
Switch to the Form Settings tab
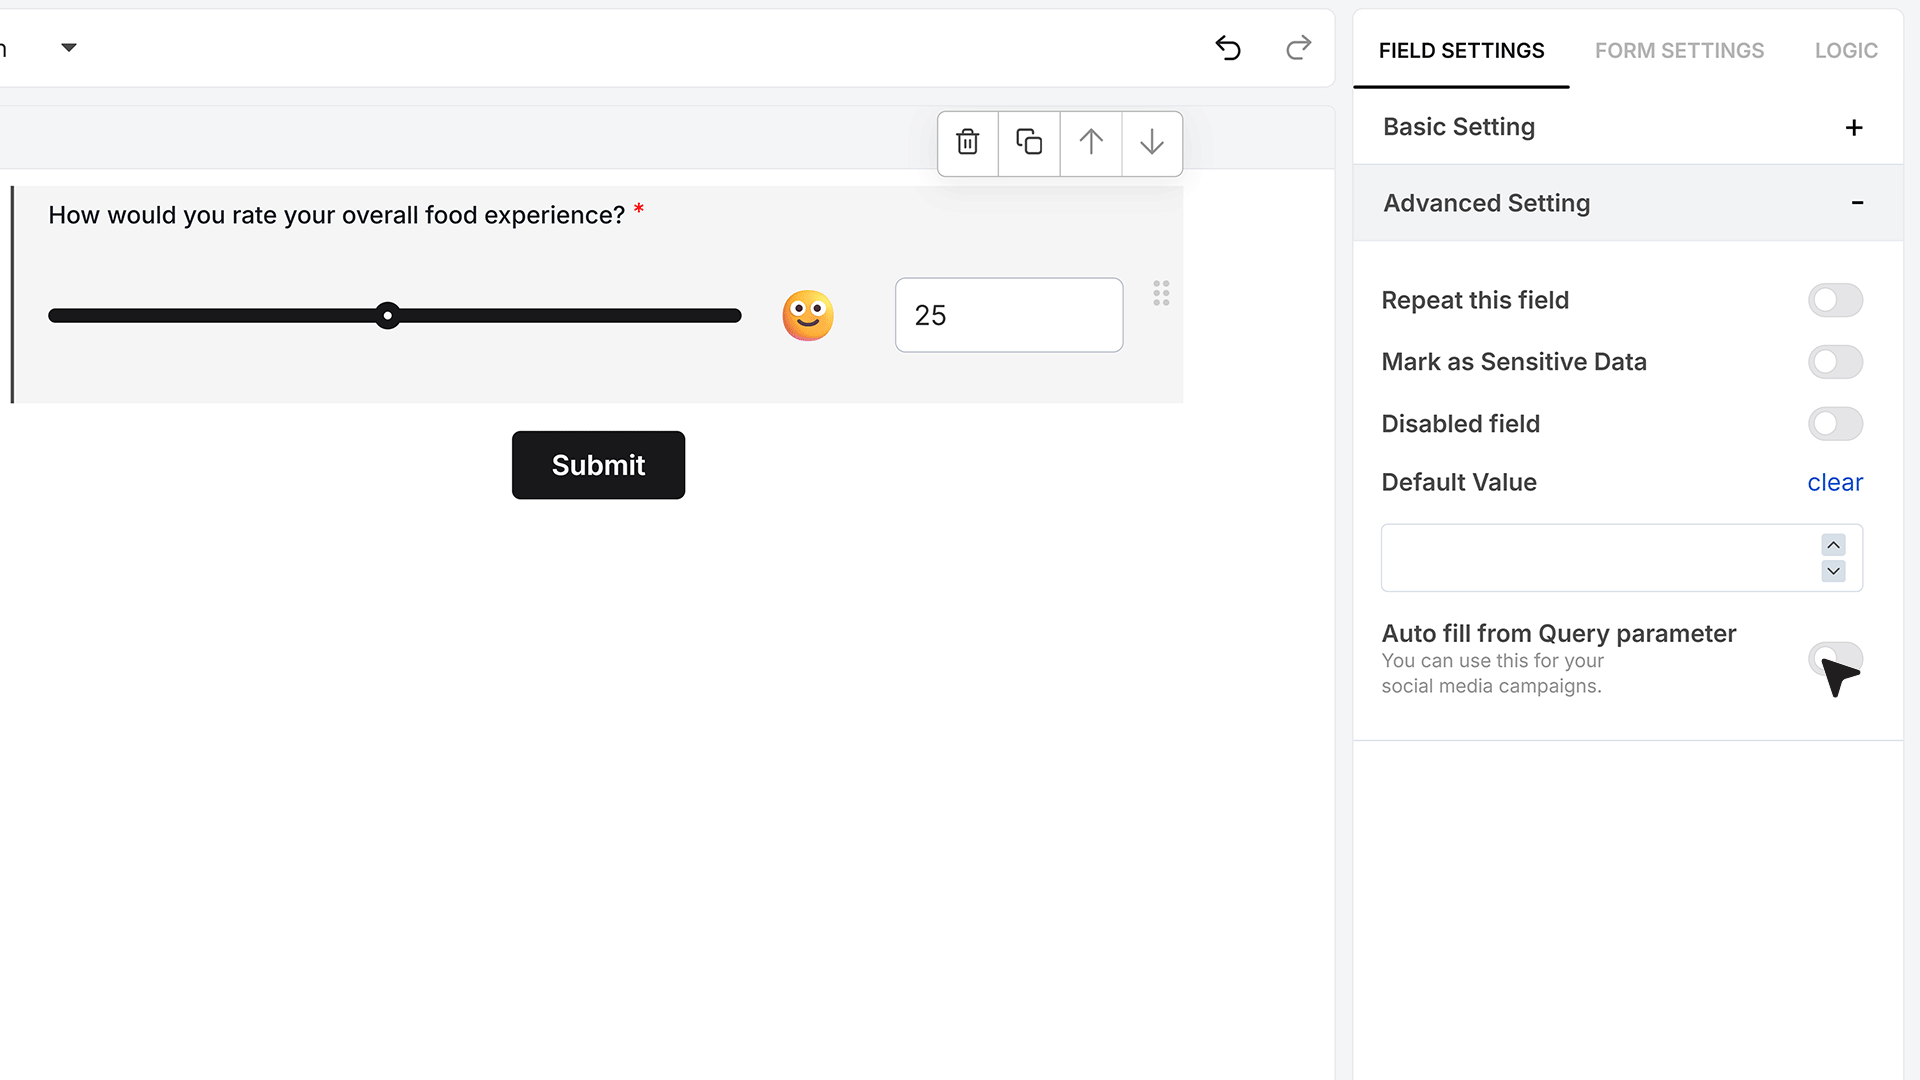(1679, 51)
